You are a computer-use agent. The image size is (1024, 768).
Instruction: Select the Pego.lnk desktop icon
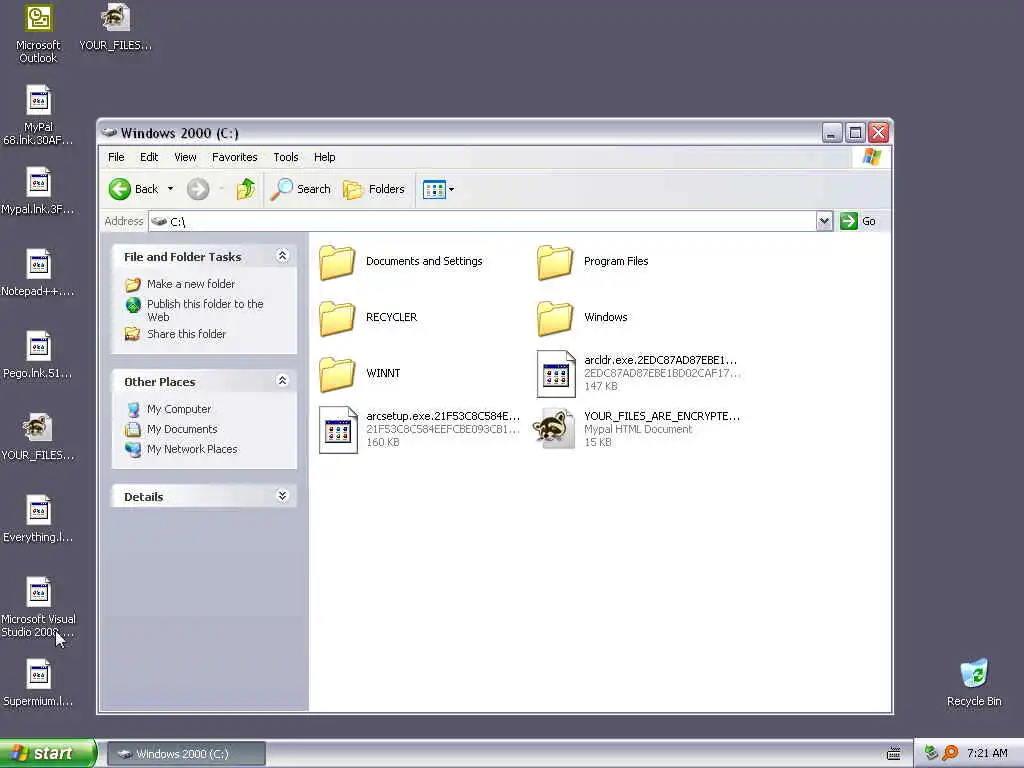pos(39,347)
